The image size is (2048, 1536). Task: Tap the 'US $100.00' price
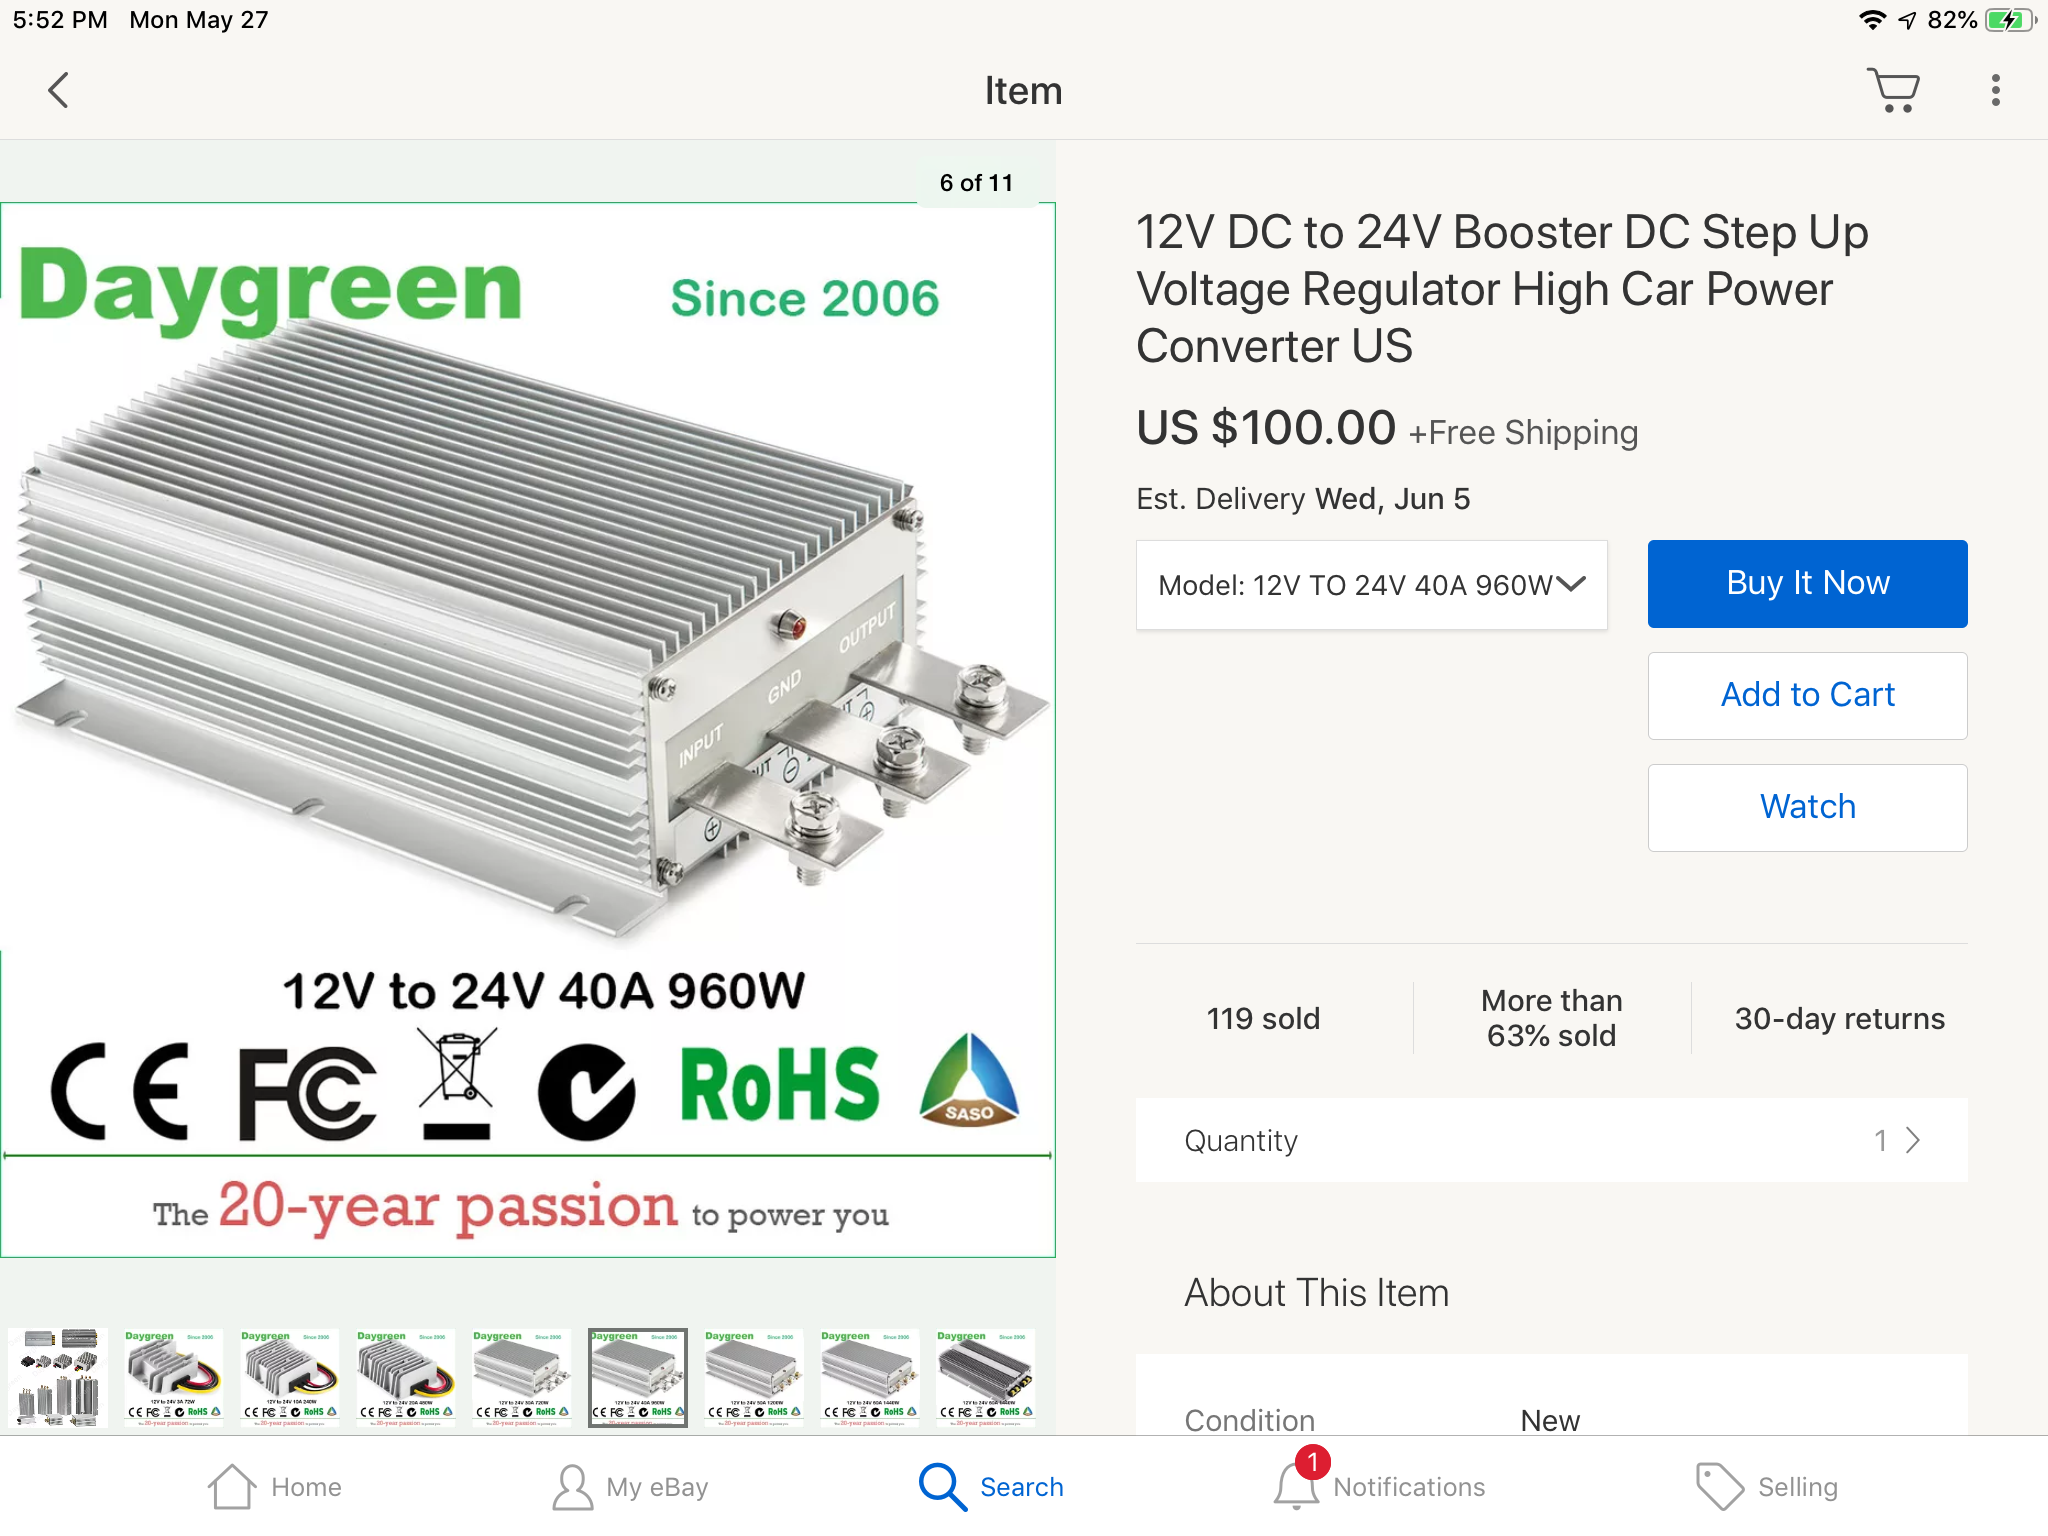1266,428
